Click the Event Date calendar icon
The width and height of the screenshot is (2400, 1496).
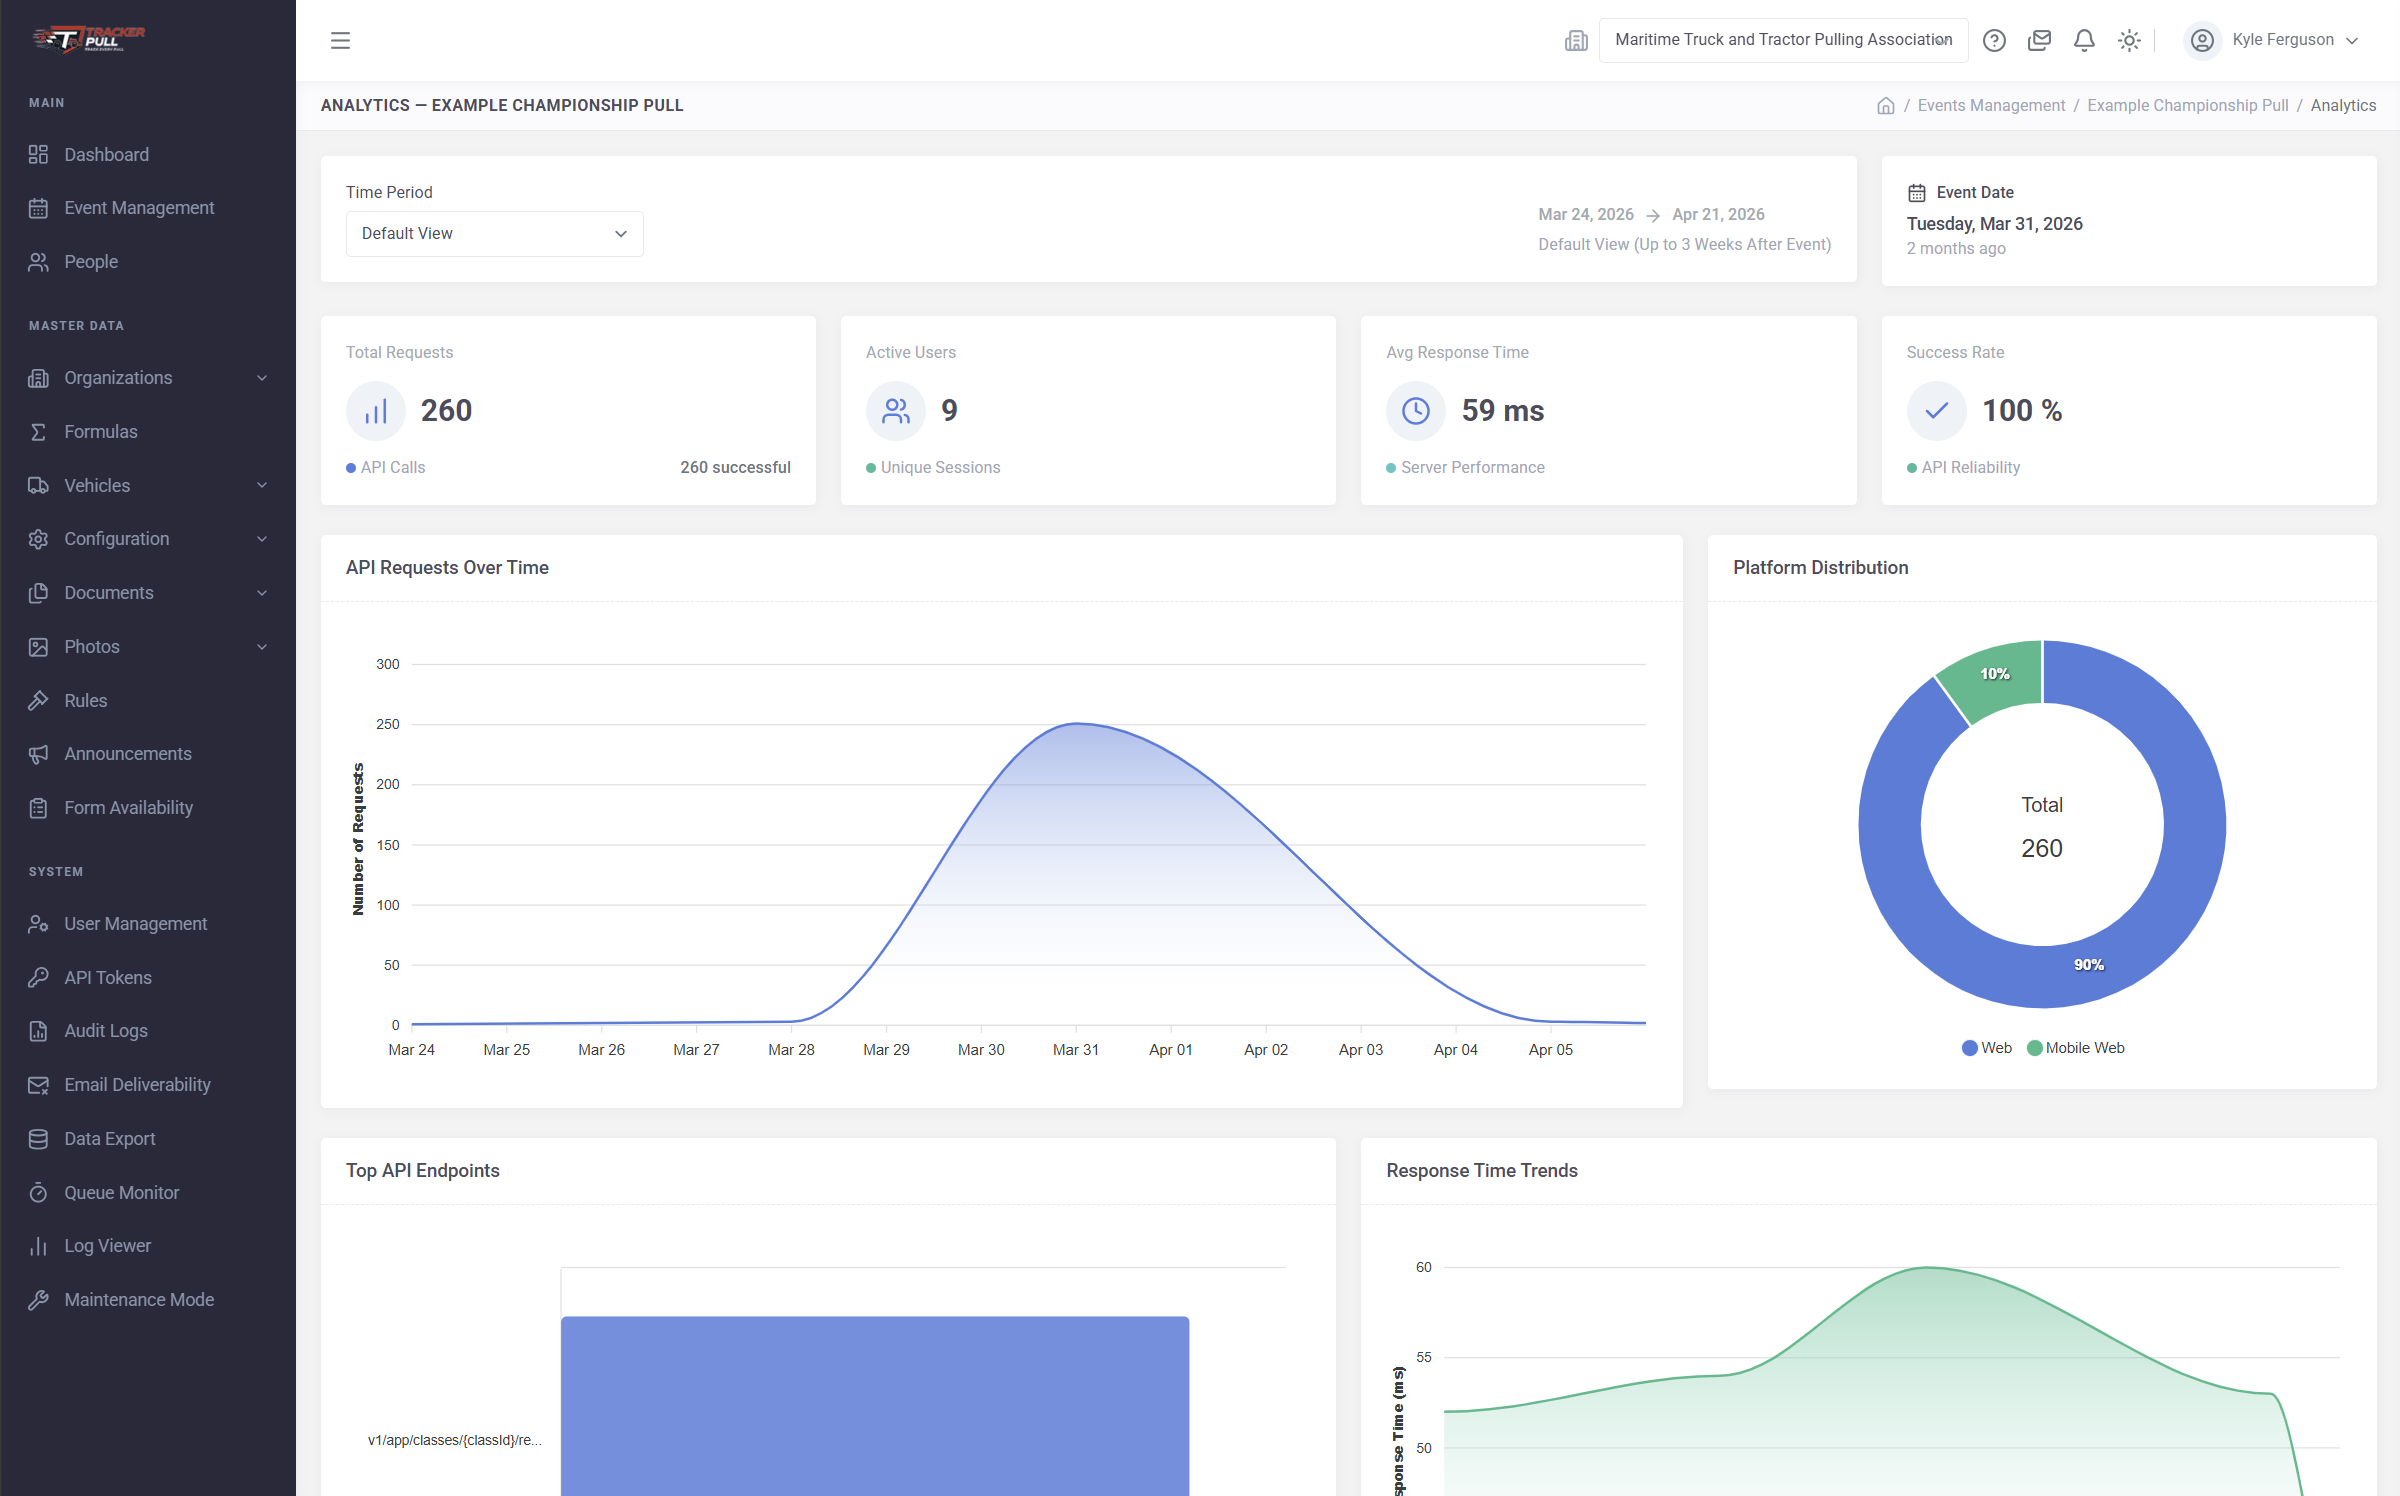point(1917,193)
